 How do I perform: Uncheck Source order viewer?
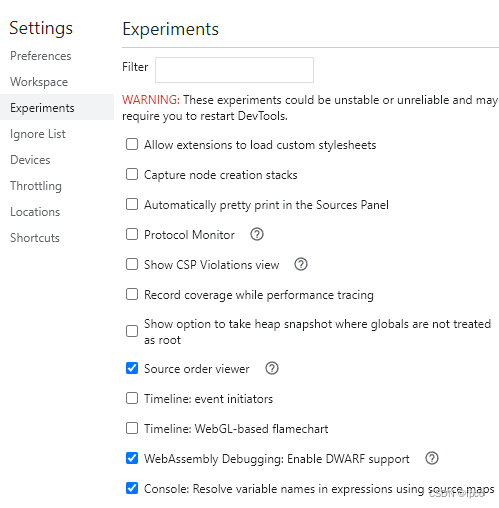coord(132,368)
